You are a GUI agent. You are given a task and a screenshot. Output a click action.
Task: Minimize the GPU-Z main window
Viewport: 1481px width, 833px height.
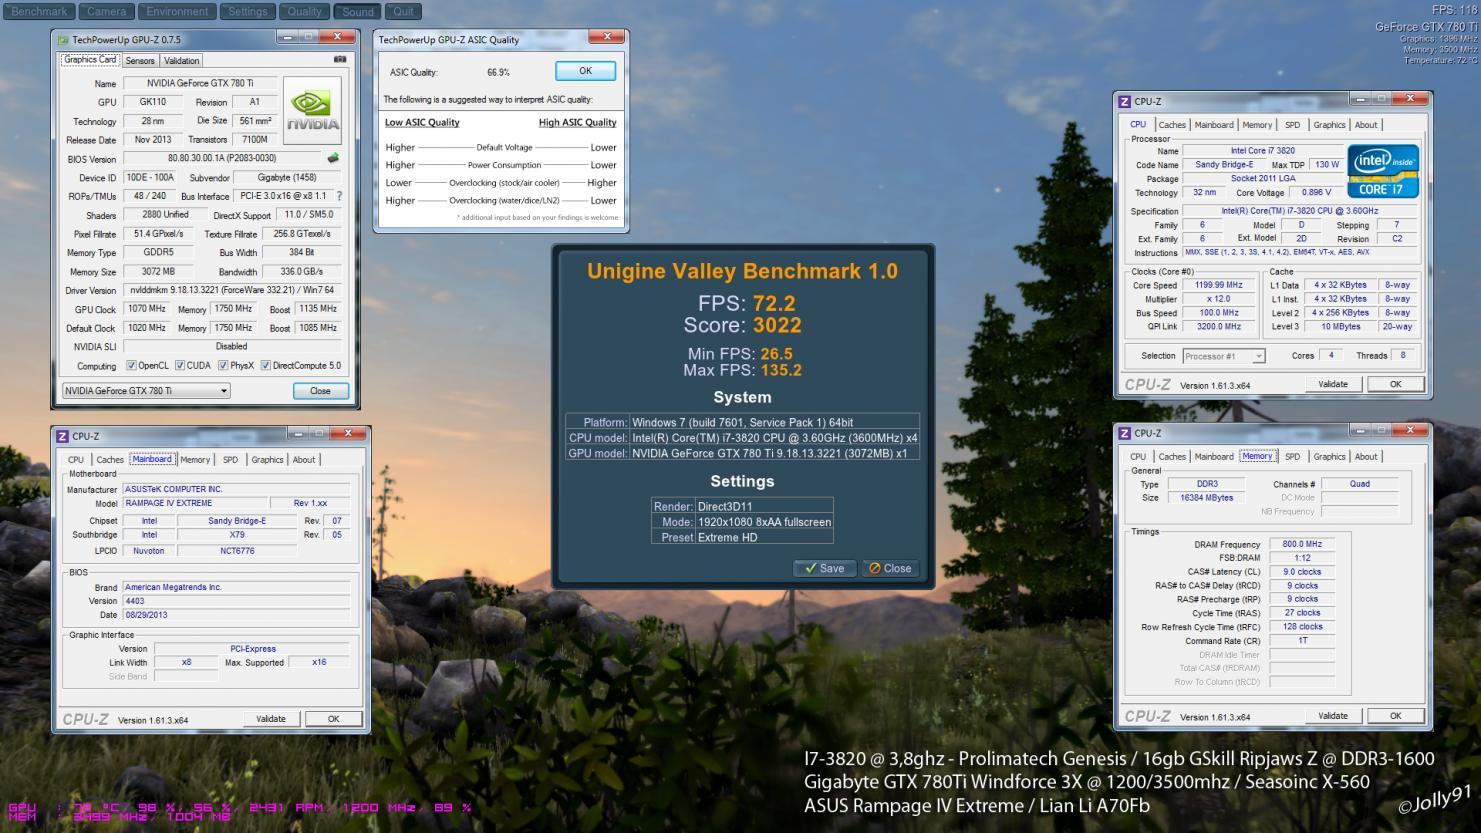click(287, 37)
